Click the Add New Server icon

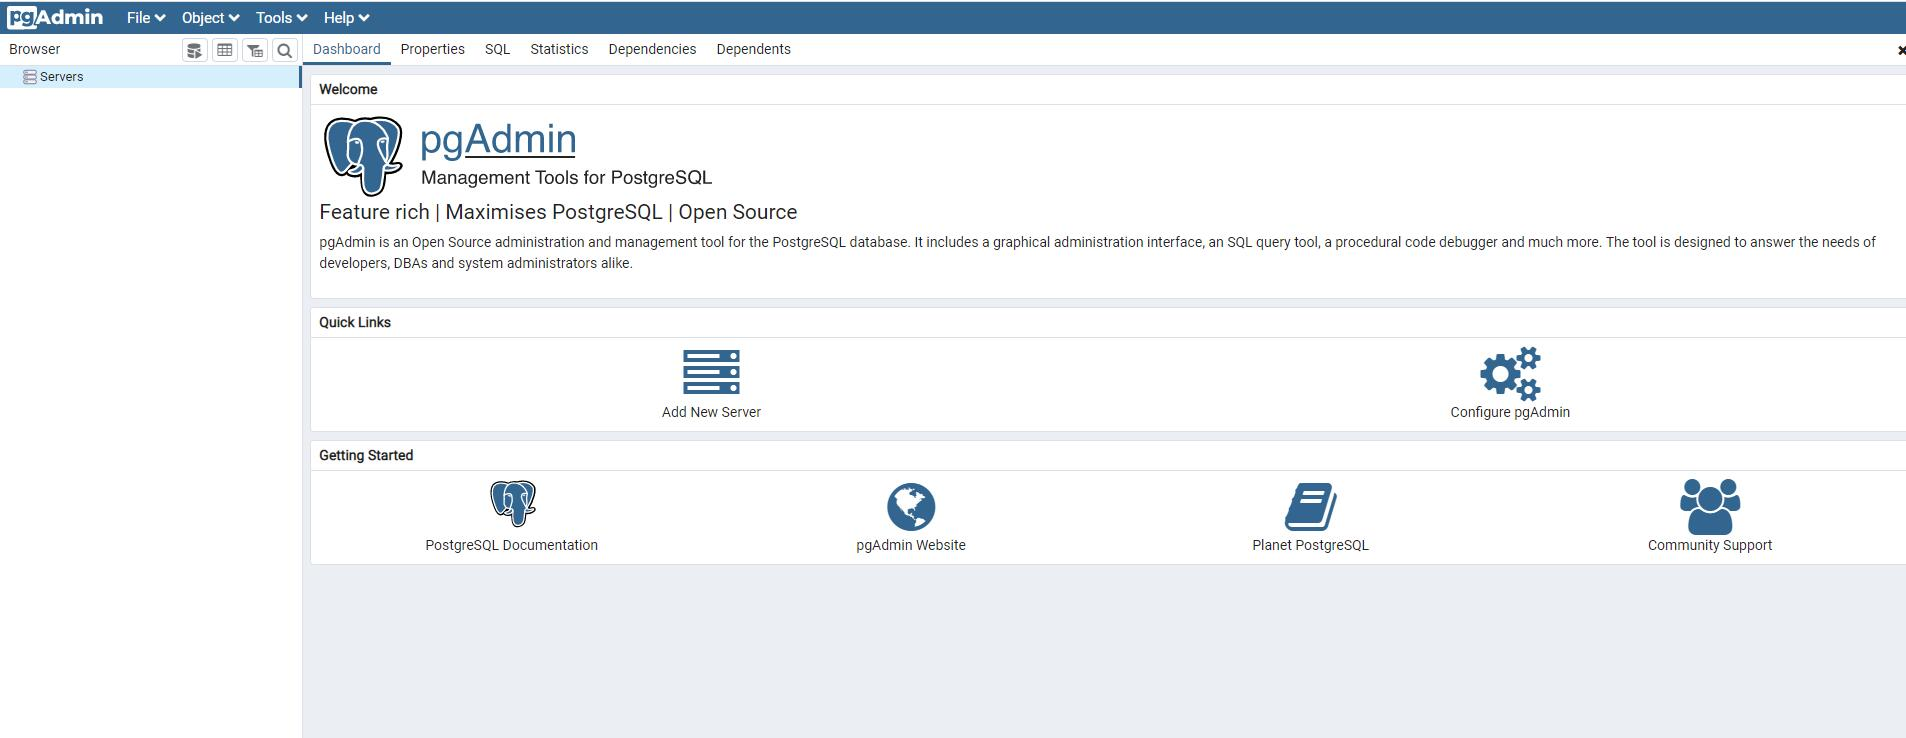point(711,372)
